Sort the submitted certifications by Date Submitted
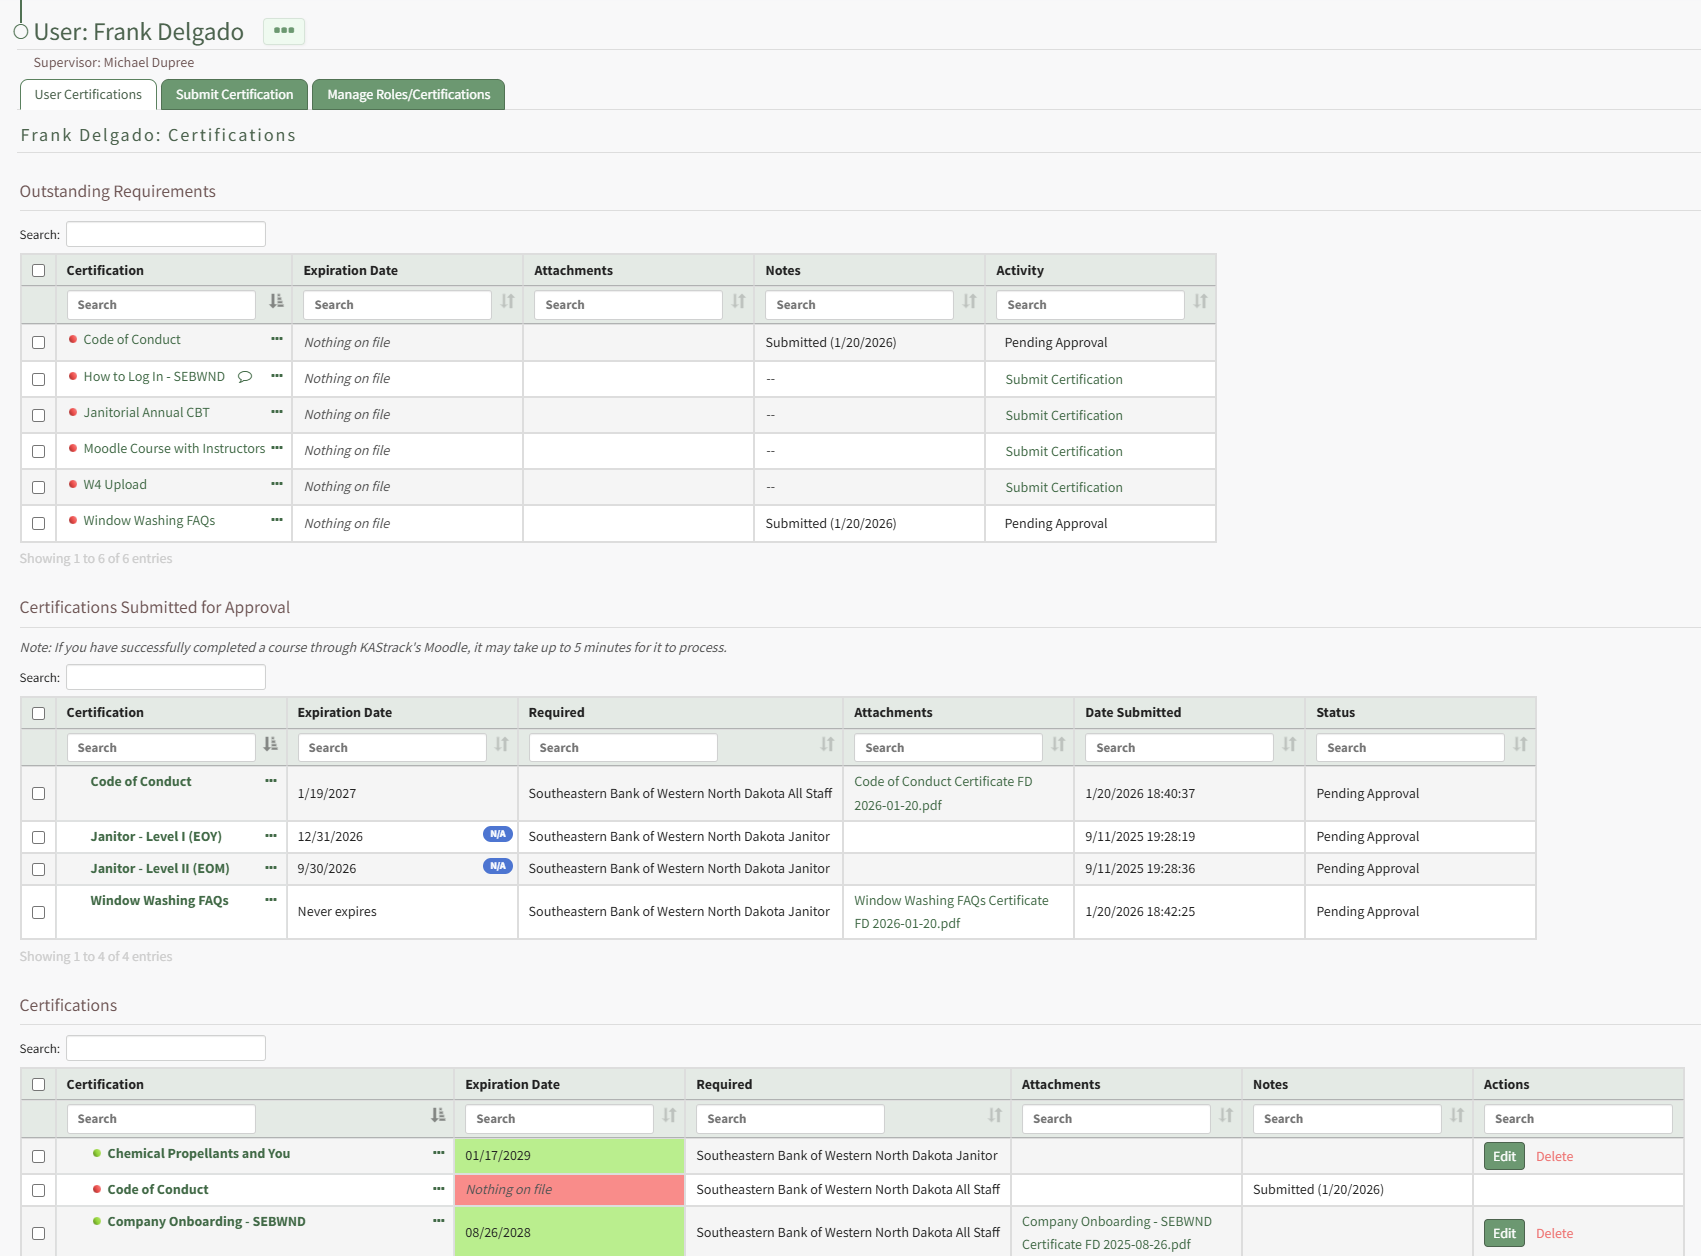 tap(1289, 745)
